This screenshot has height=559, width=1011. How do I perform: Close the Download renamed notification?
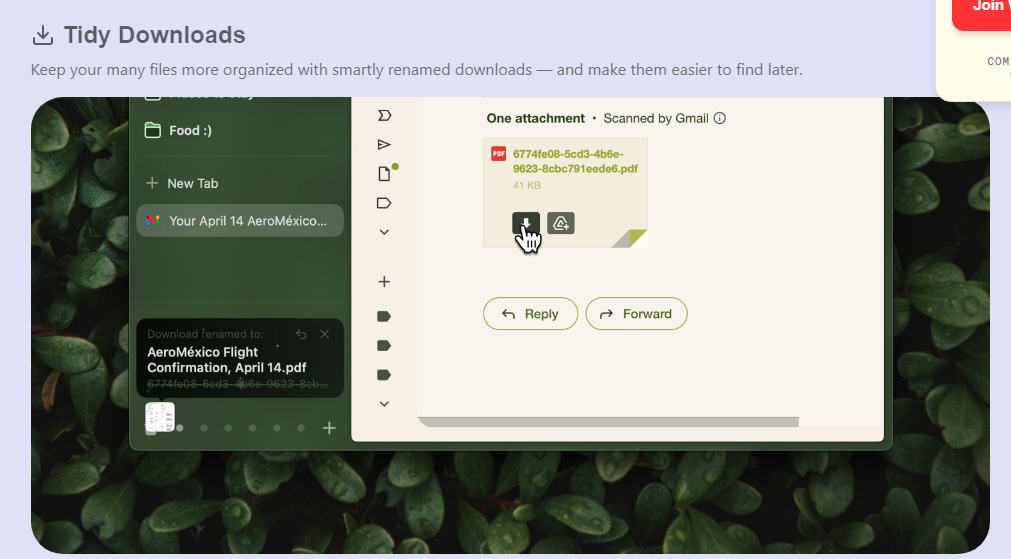click(324, 334)
